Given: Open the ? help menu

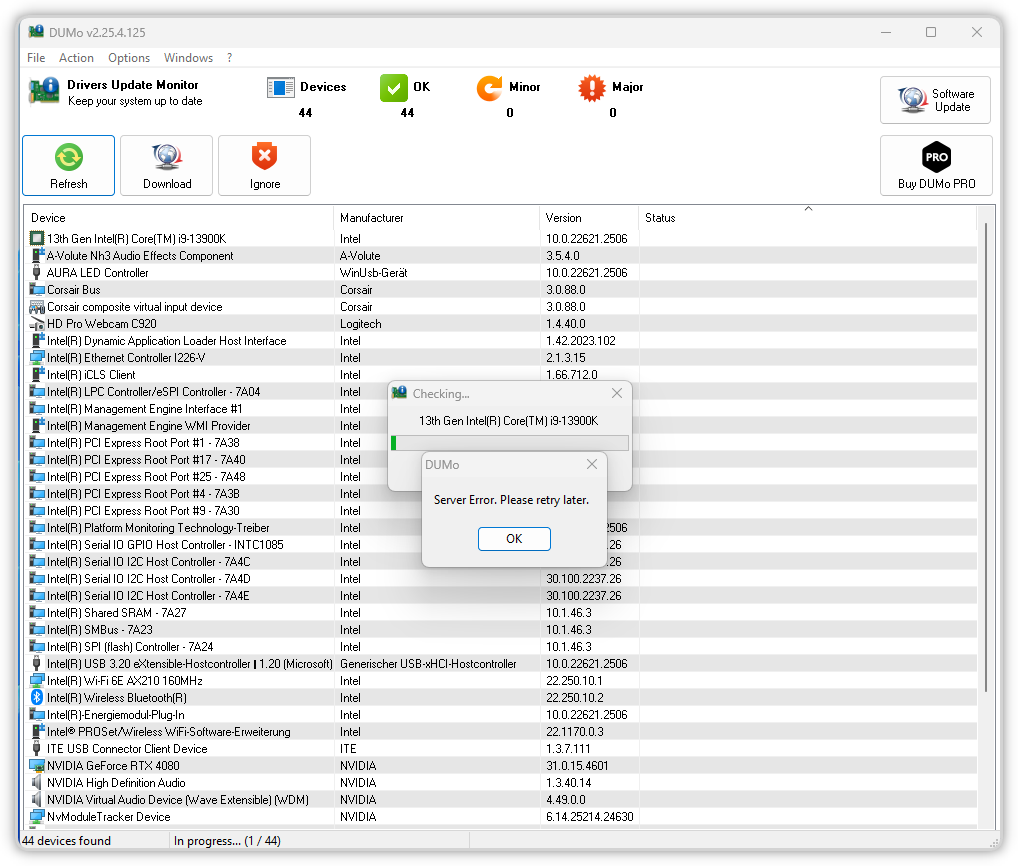Looking at the screenshot, I should (x=230, y=58).
